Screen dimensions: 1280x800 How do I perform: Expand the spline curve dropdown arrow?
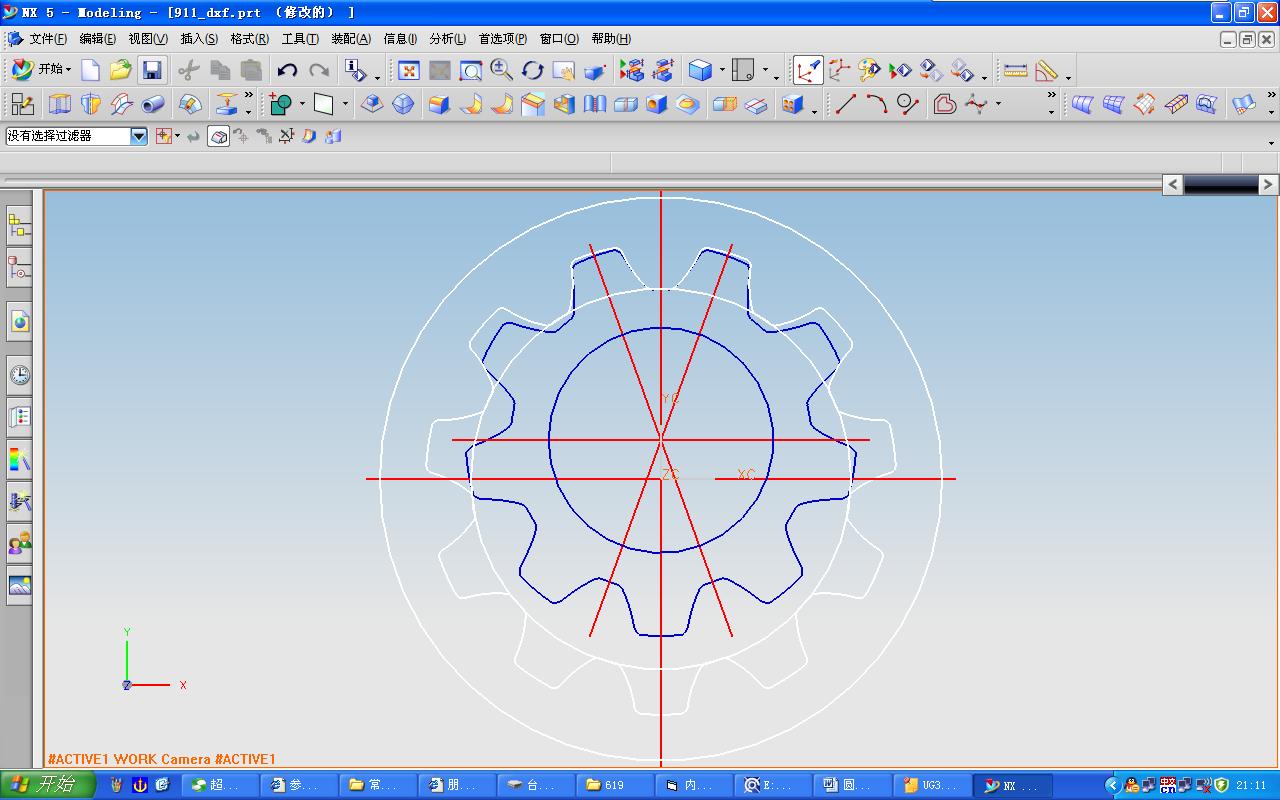[998, 104]
